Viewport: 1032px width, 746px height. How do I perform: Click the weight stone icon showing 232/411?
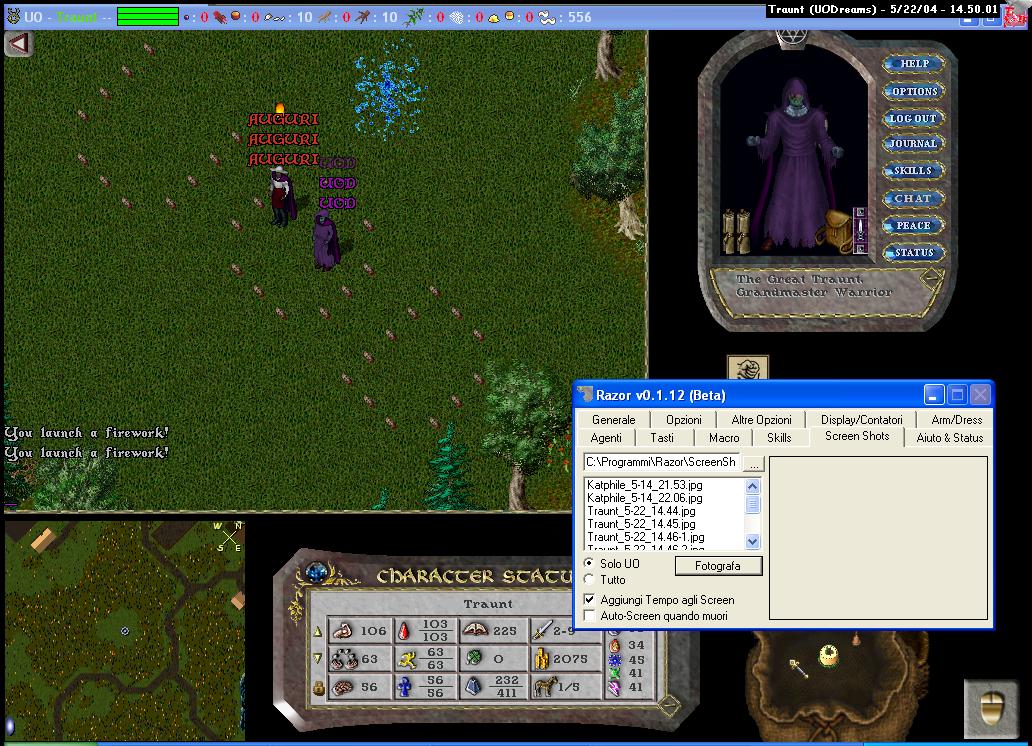point(473,687)
